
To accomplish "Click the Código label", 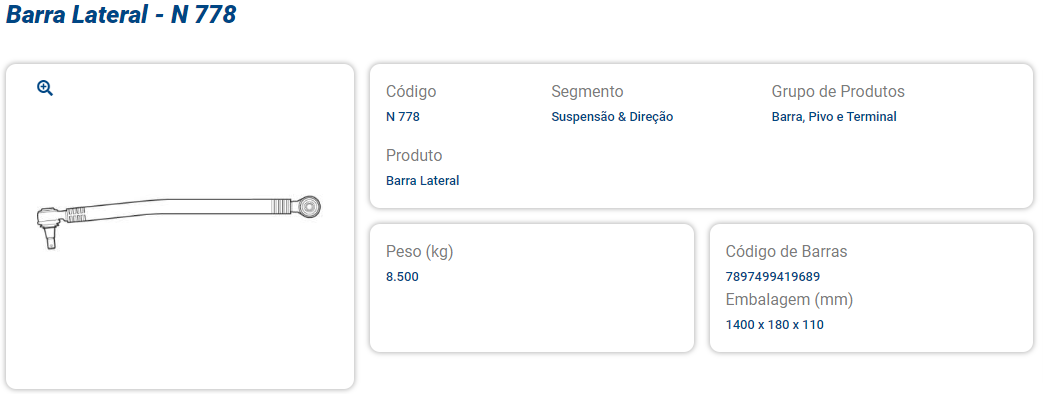I will pyautogui.click(x=411, y=92).
